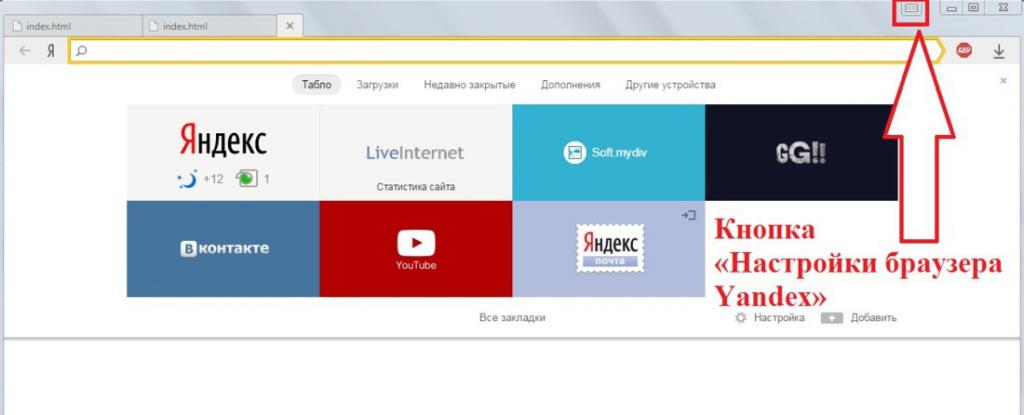The image size is (1024, 415).
Task: Click the Все закладки link
Action: (x=512, y=318)
